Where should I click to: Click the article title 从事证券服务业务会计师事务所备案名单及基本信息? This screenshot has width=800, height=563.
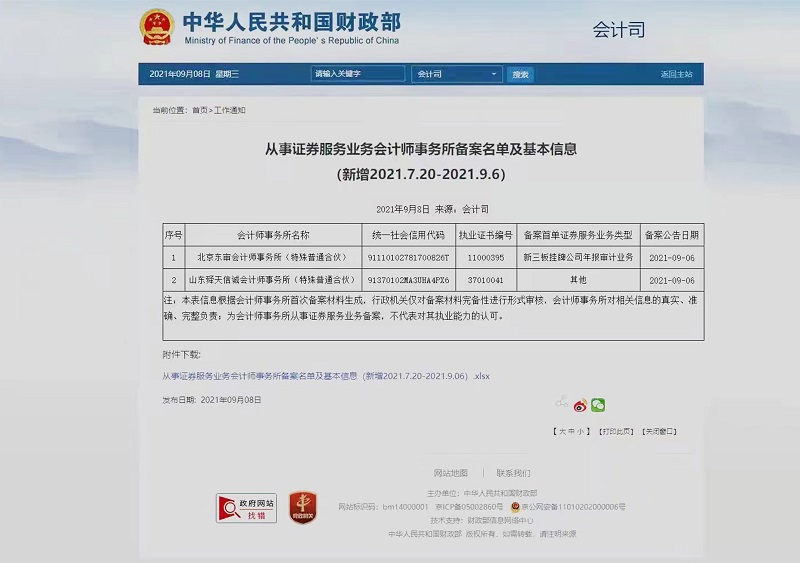420,150
